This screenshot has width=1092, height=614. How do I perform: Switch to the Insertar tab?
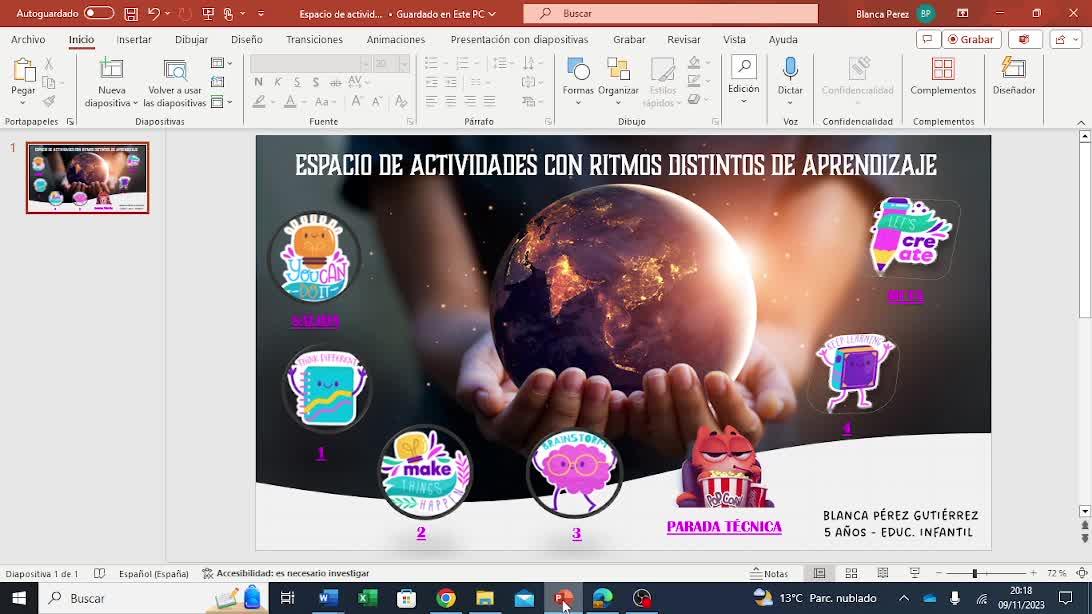coord(134,40)
